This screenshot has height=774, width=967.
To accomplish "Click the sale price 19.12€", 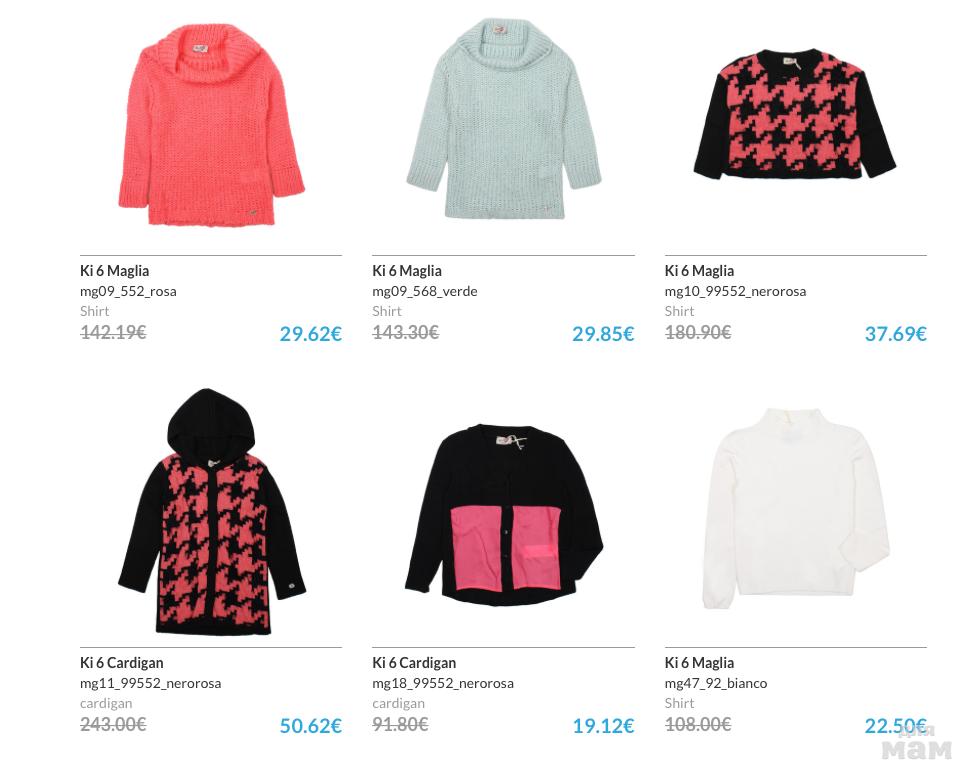I will (x=603, y=726).
